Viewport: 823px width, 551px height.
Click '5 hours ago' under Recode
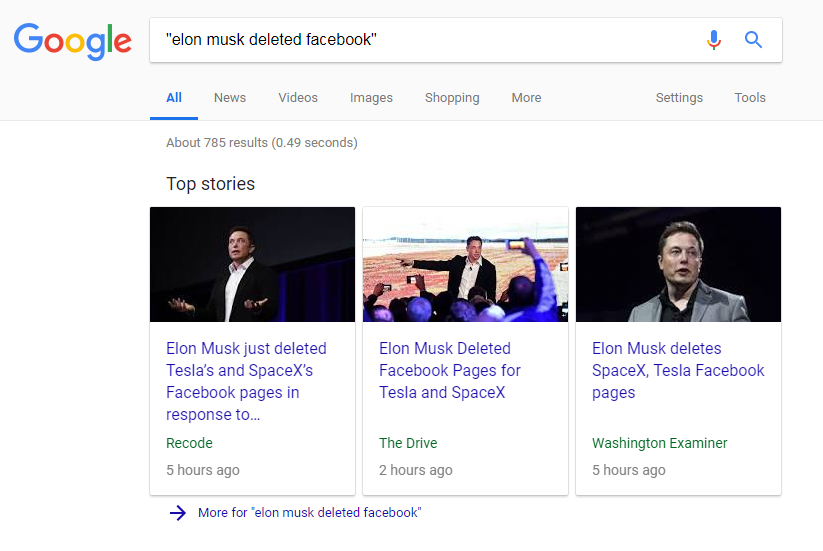tap(203, 471)
